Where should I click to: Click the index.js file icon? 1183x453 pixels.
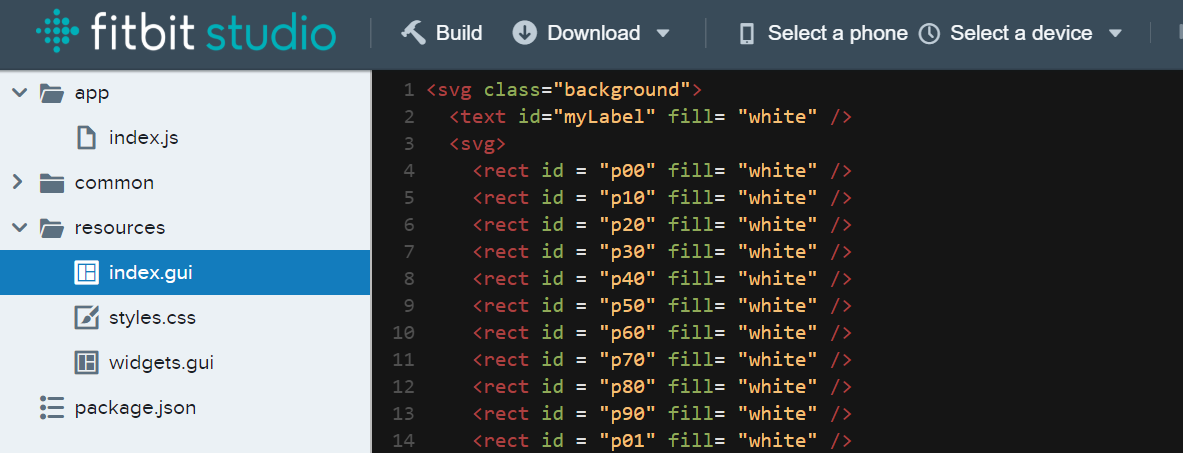tap(87, 137)
